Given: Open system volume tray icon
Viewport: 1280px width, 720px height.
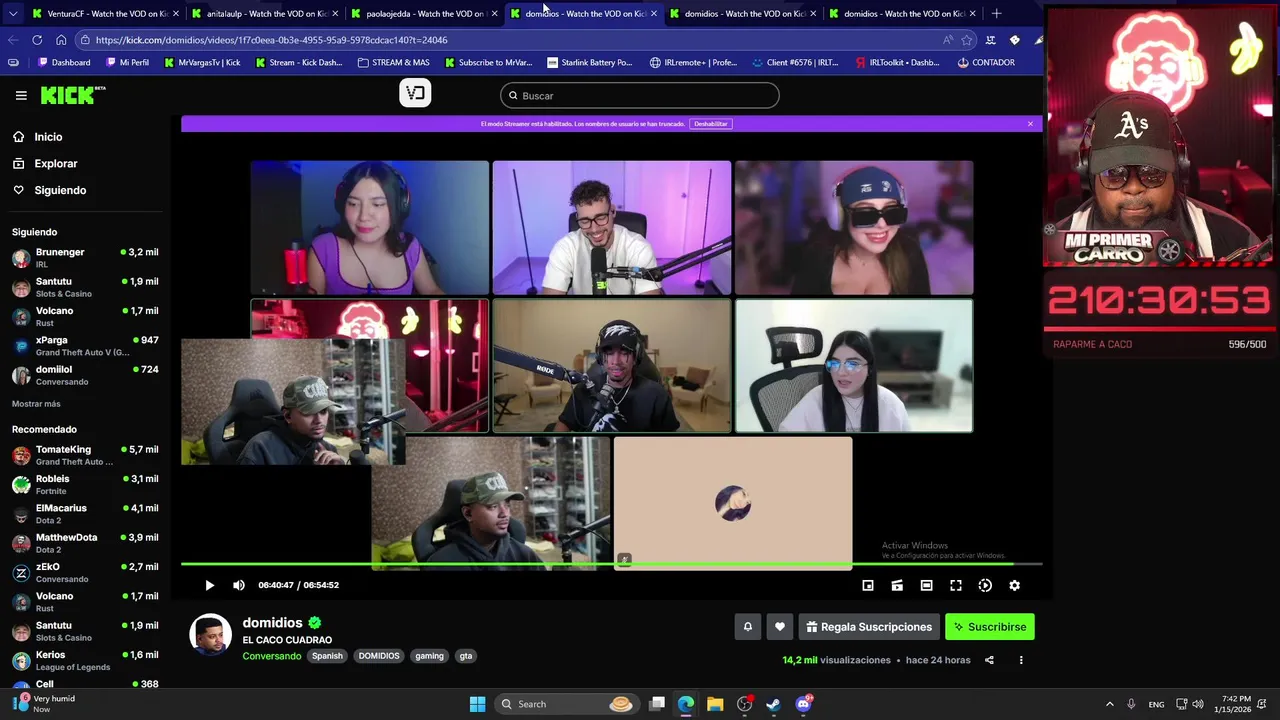Looking at the screenshot, I should point(1198,704).
